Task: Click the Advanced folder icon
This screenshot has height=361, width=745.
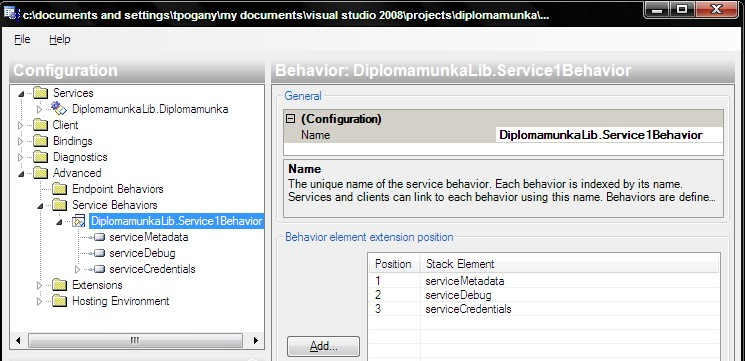Action: pyautogui.click(x=41, y=173)
